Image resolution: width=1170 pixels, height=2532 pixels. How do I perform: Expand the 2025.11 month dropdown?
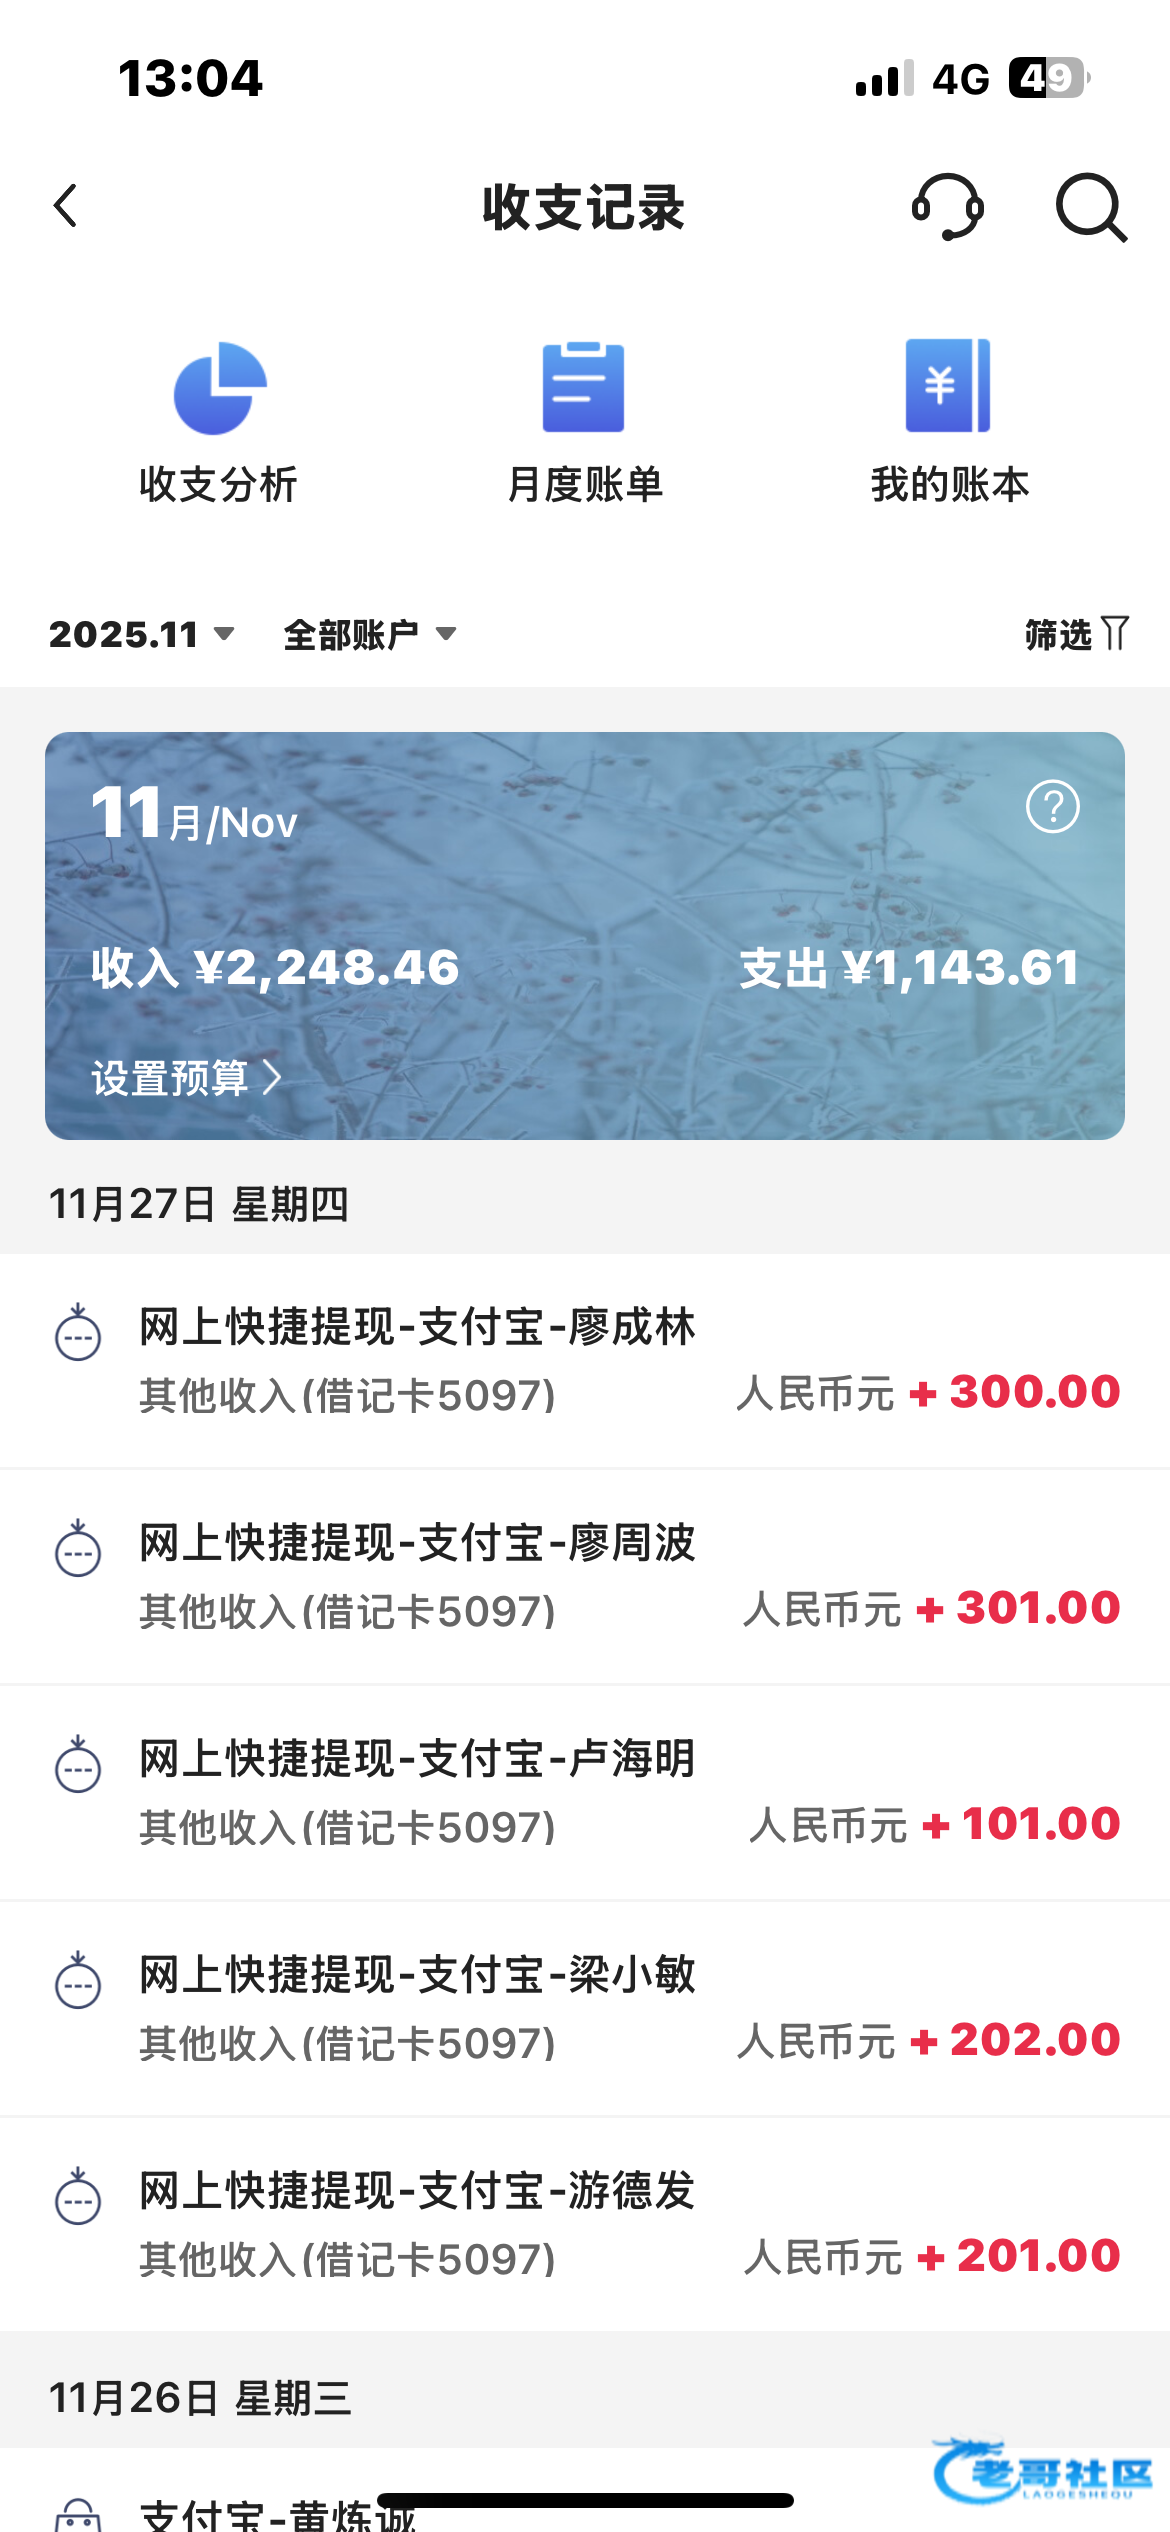(141, 634)
